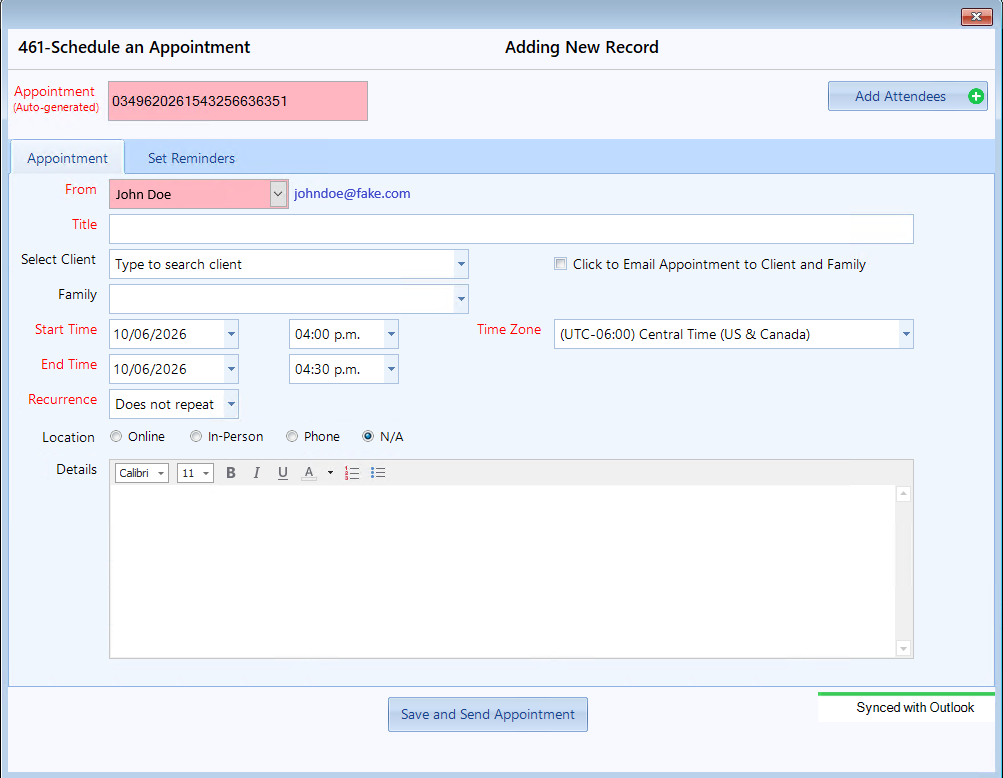Screen dimensions: 1003x778
Task: Click the Adding New Record heading
Action: pos(581,47)
